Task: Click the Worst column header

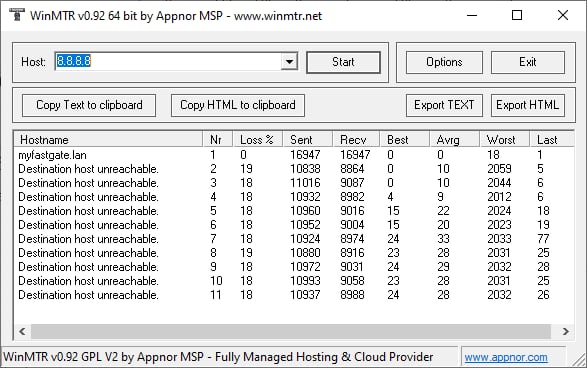Action: click(x=505, y=140)
